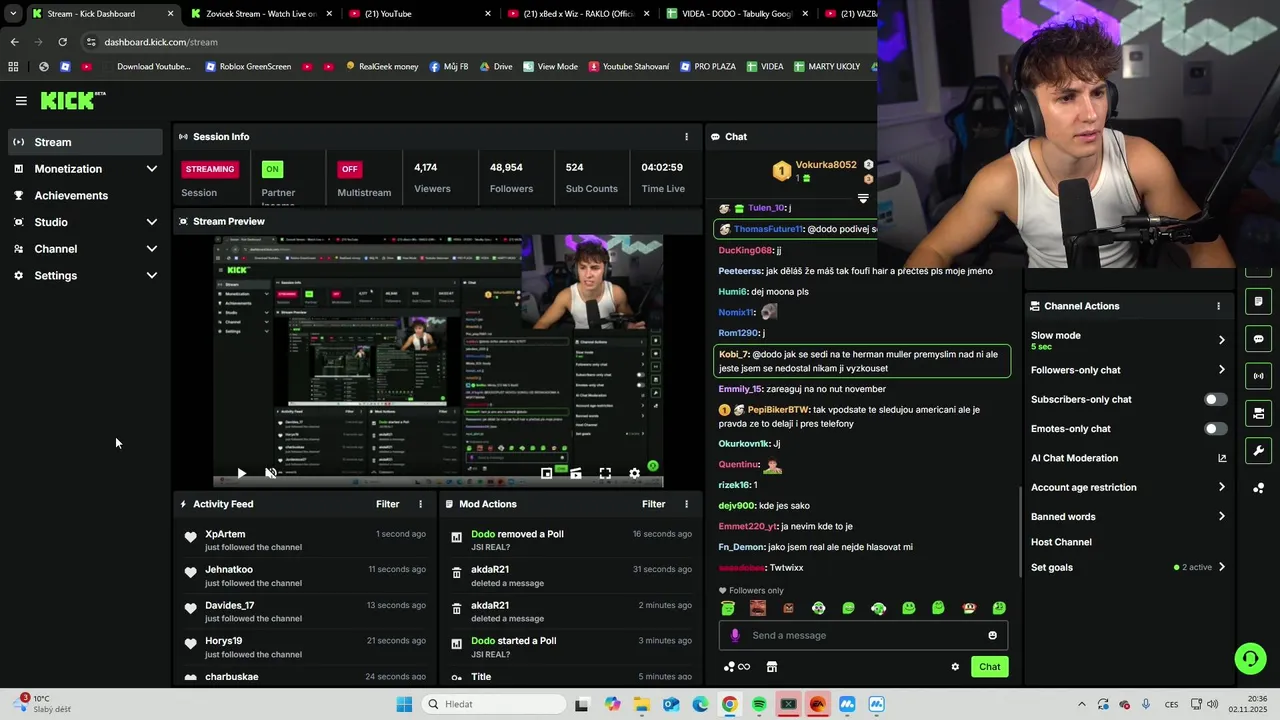Toggle Subscribers-only chat switch

tap(1215, 400)
